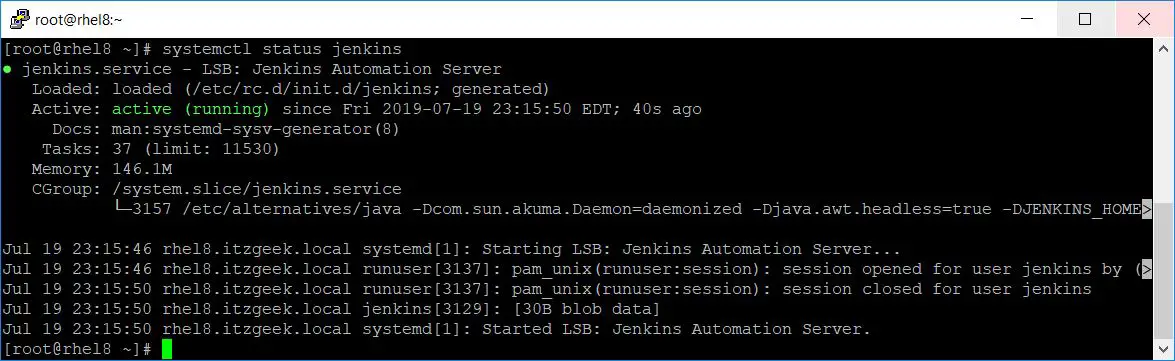This screenshot has height=361, width=1175.
Task: Click the green status dot beside jenkins.service
Action: click(7, 70)
